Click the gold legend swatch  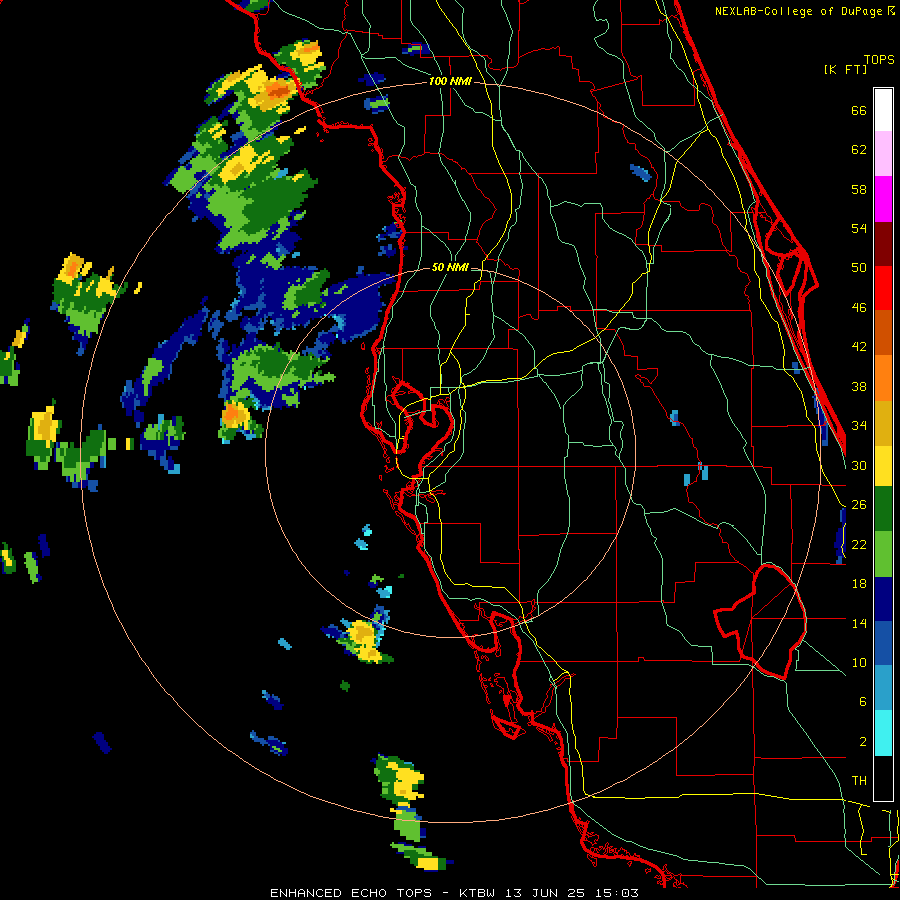(x=883, y=423)
